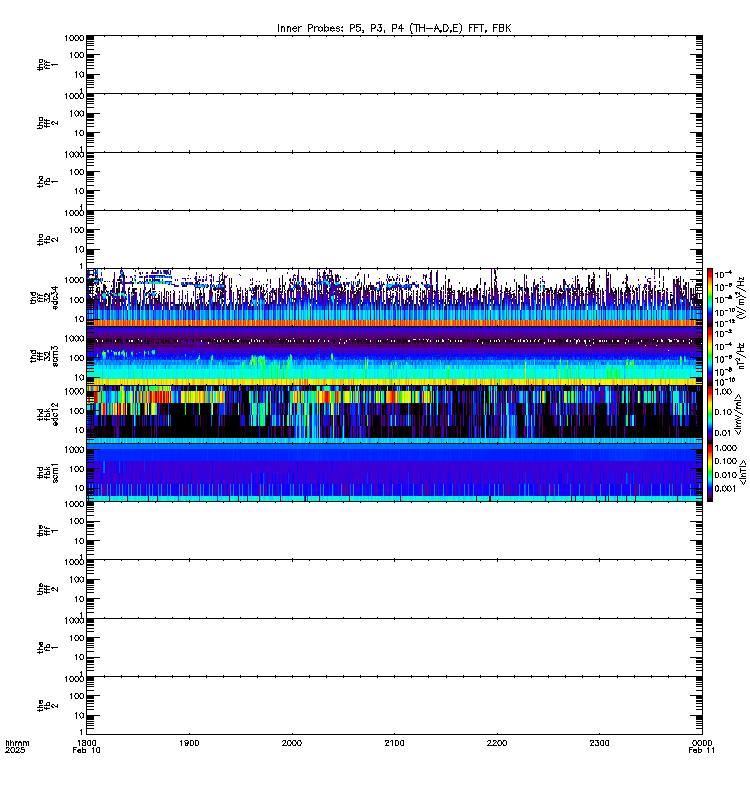Click the "thd ff 32 edc34" panel label
The height and width of the screenshot is (800, 750).
click(44, 298)
